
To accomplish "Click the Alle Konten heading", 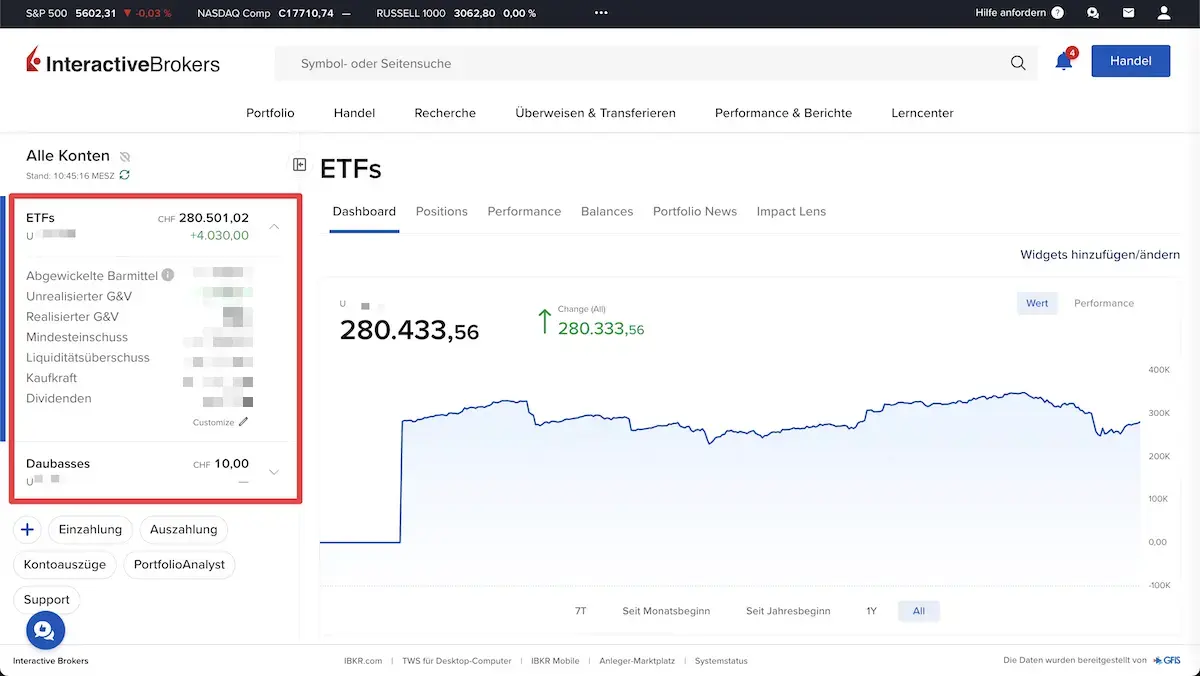I will (x=68, y=156).
